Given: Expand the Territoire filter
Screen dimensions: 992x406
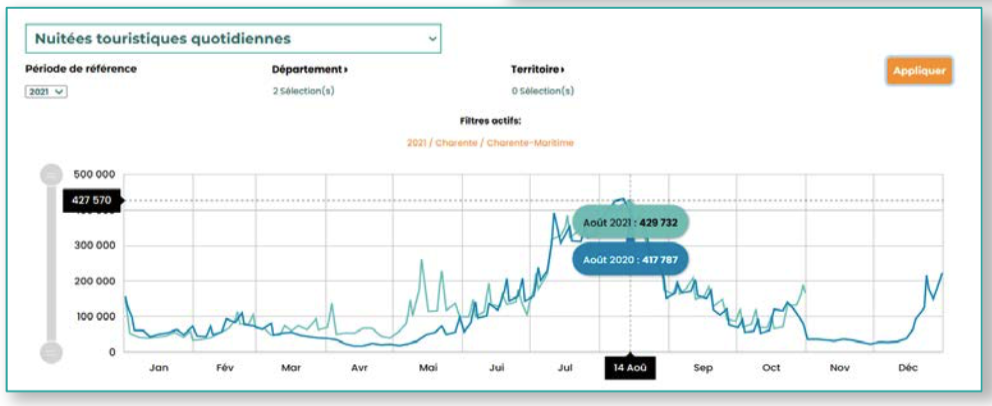Looking at the screenshot, I should pyautogui.click(x=538, y=70).
